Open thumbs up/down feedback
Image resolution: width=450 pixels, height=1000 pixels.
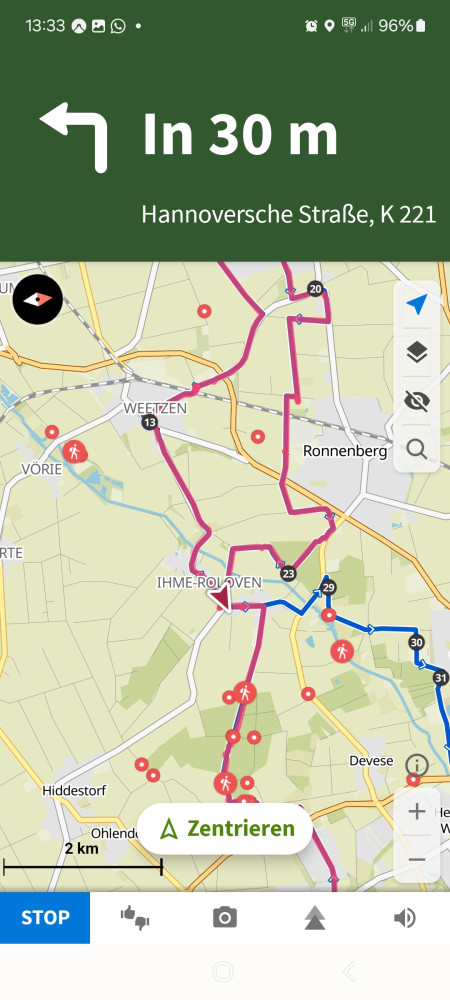(x=134, y=918)
